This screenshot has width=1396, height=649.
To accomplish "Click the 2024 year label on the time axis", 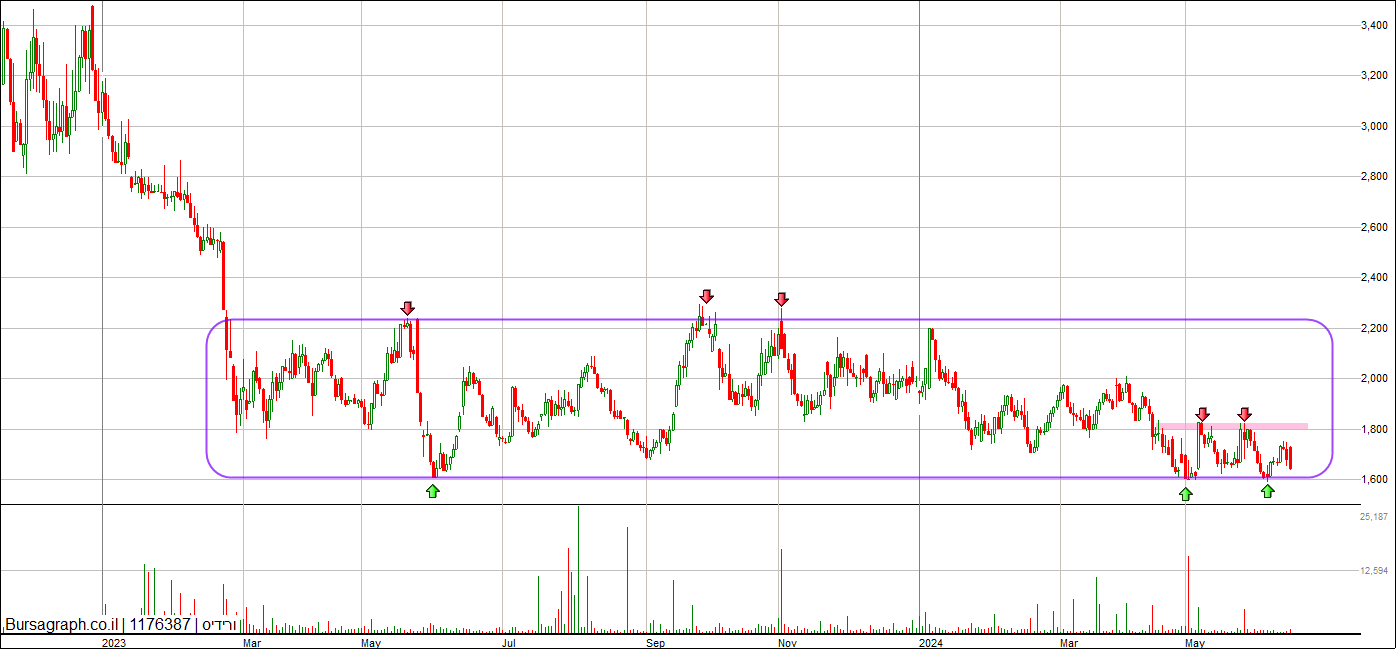I will click(930, 643).
